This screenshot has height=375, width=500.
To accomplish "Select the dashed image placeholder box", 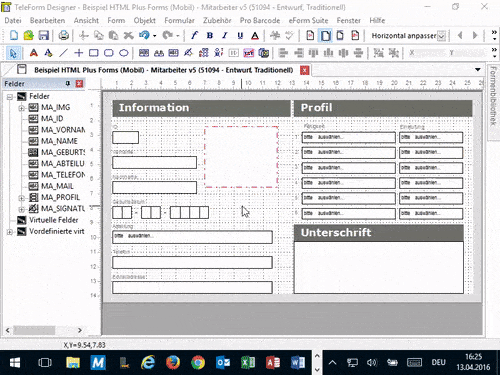I will 241,157.
